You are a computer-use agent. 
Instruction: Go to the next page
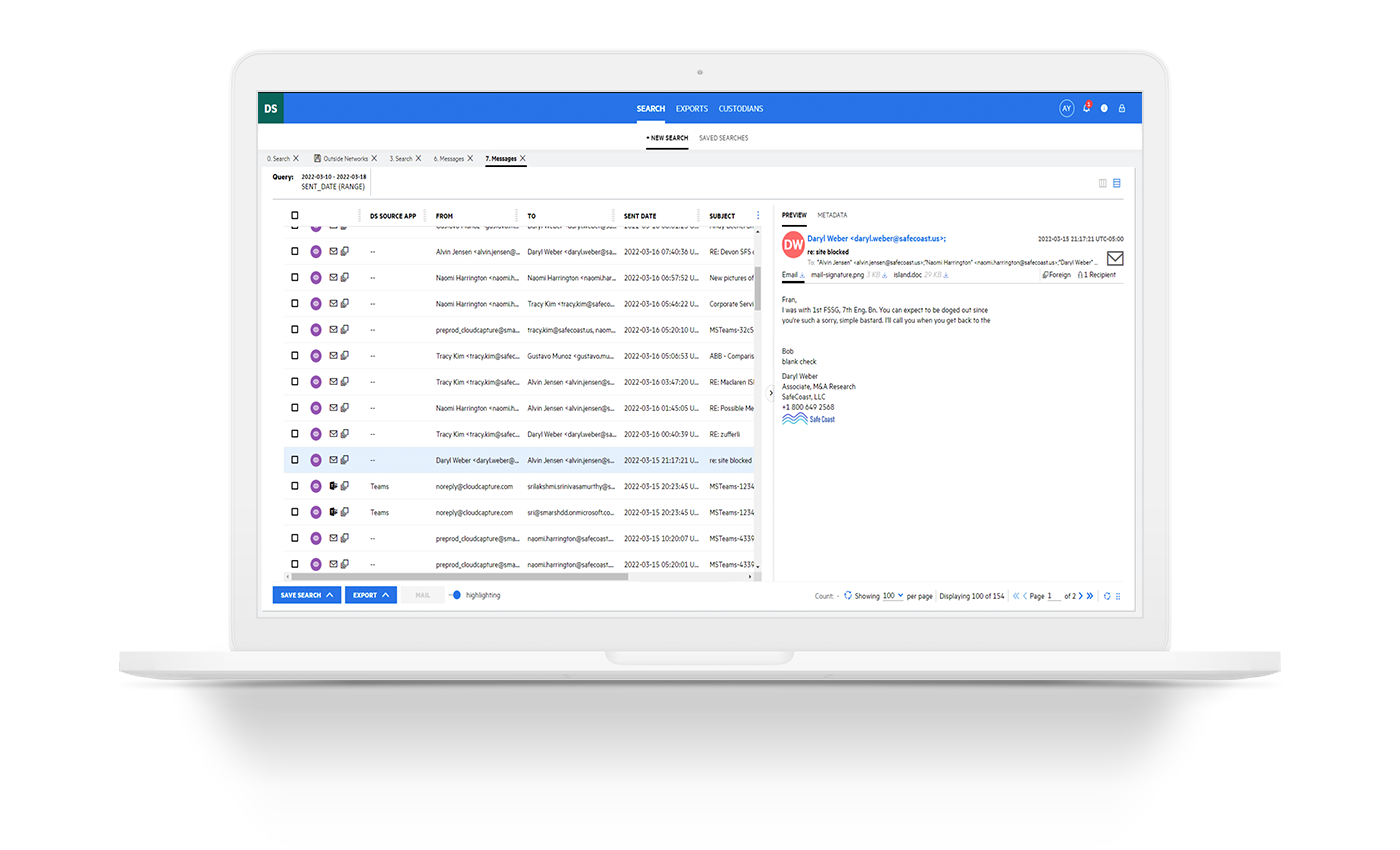pyautogui.click(x=1080, y=595)
